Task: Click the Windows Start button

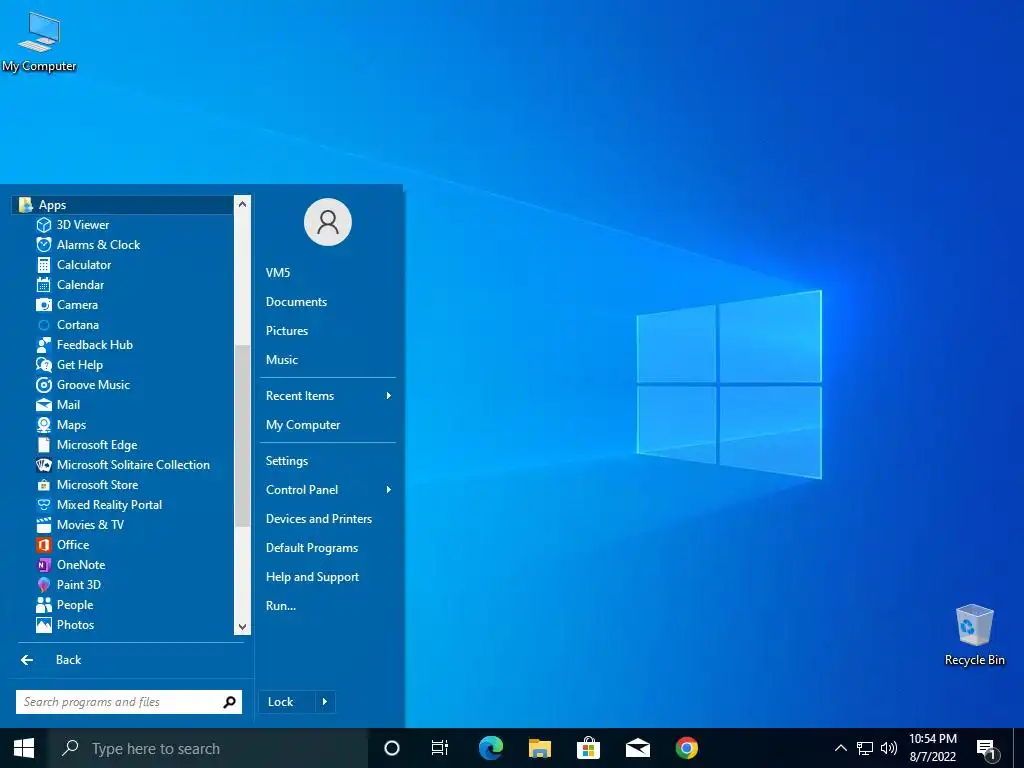Action: coord(24,748)
